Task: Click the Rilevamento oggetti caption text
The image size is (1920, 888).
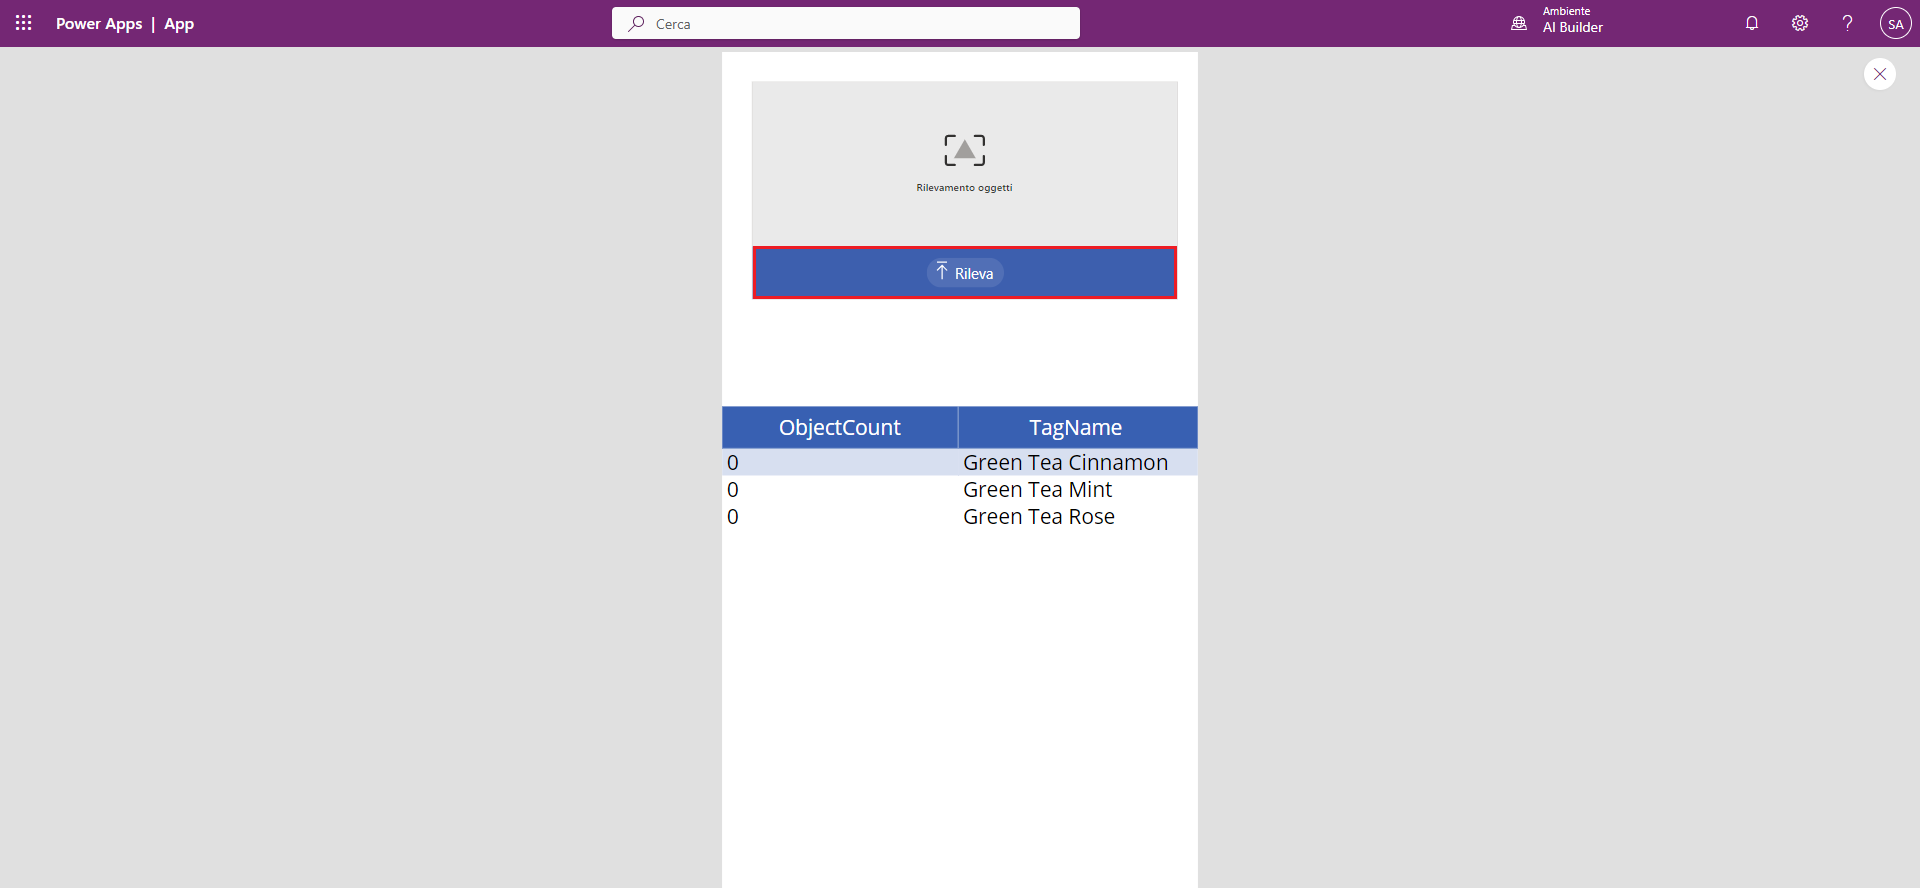Action: click(x=964, y=188)
